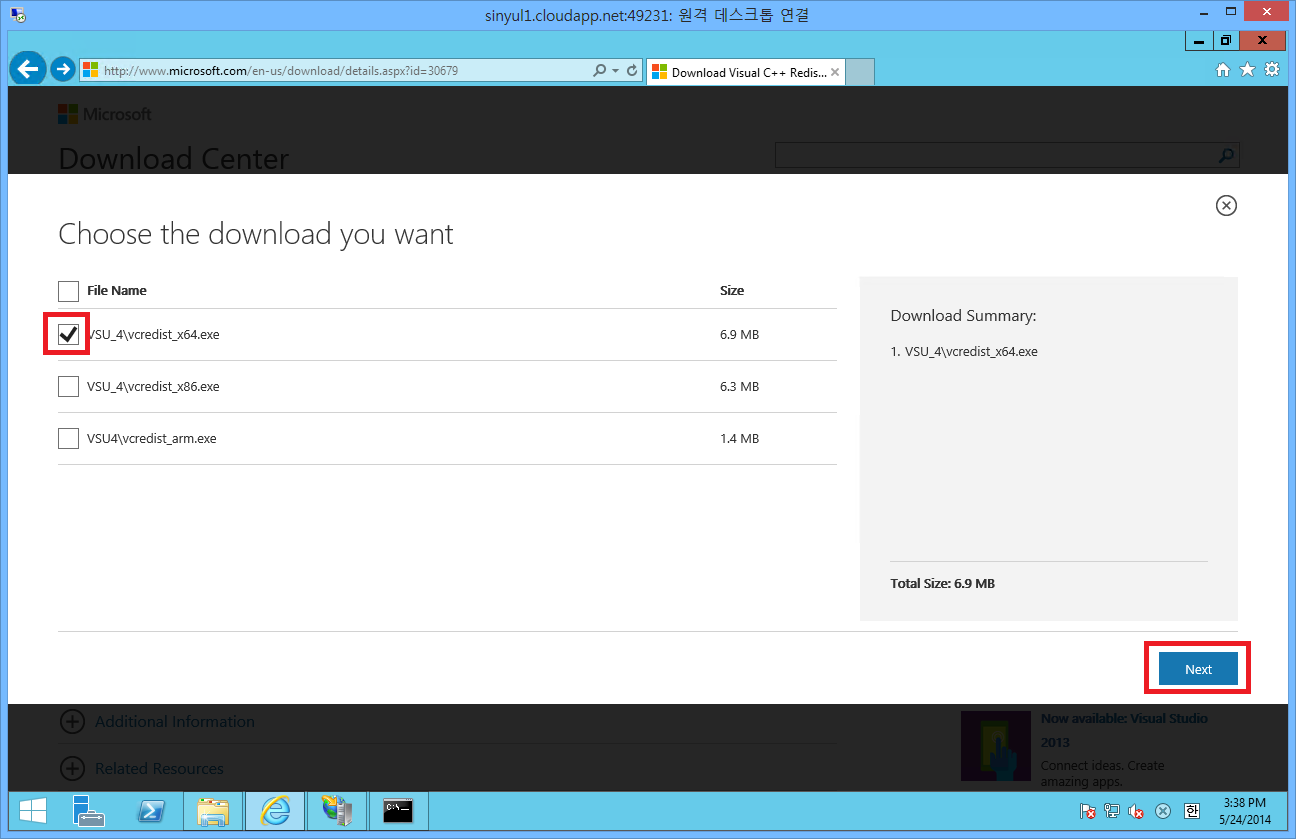
Task: Open File Explorer from the taskbar
Action: click(212, 810)
